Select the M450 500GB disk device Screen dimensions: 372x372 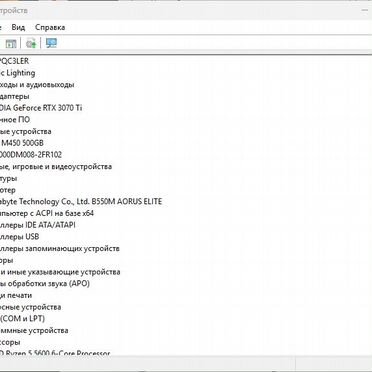pos(22,143)
